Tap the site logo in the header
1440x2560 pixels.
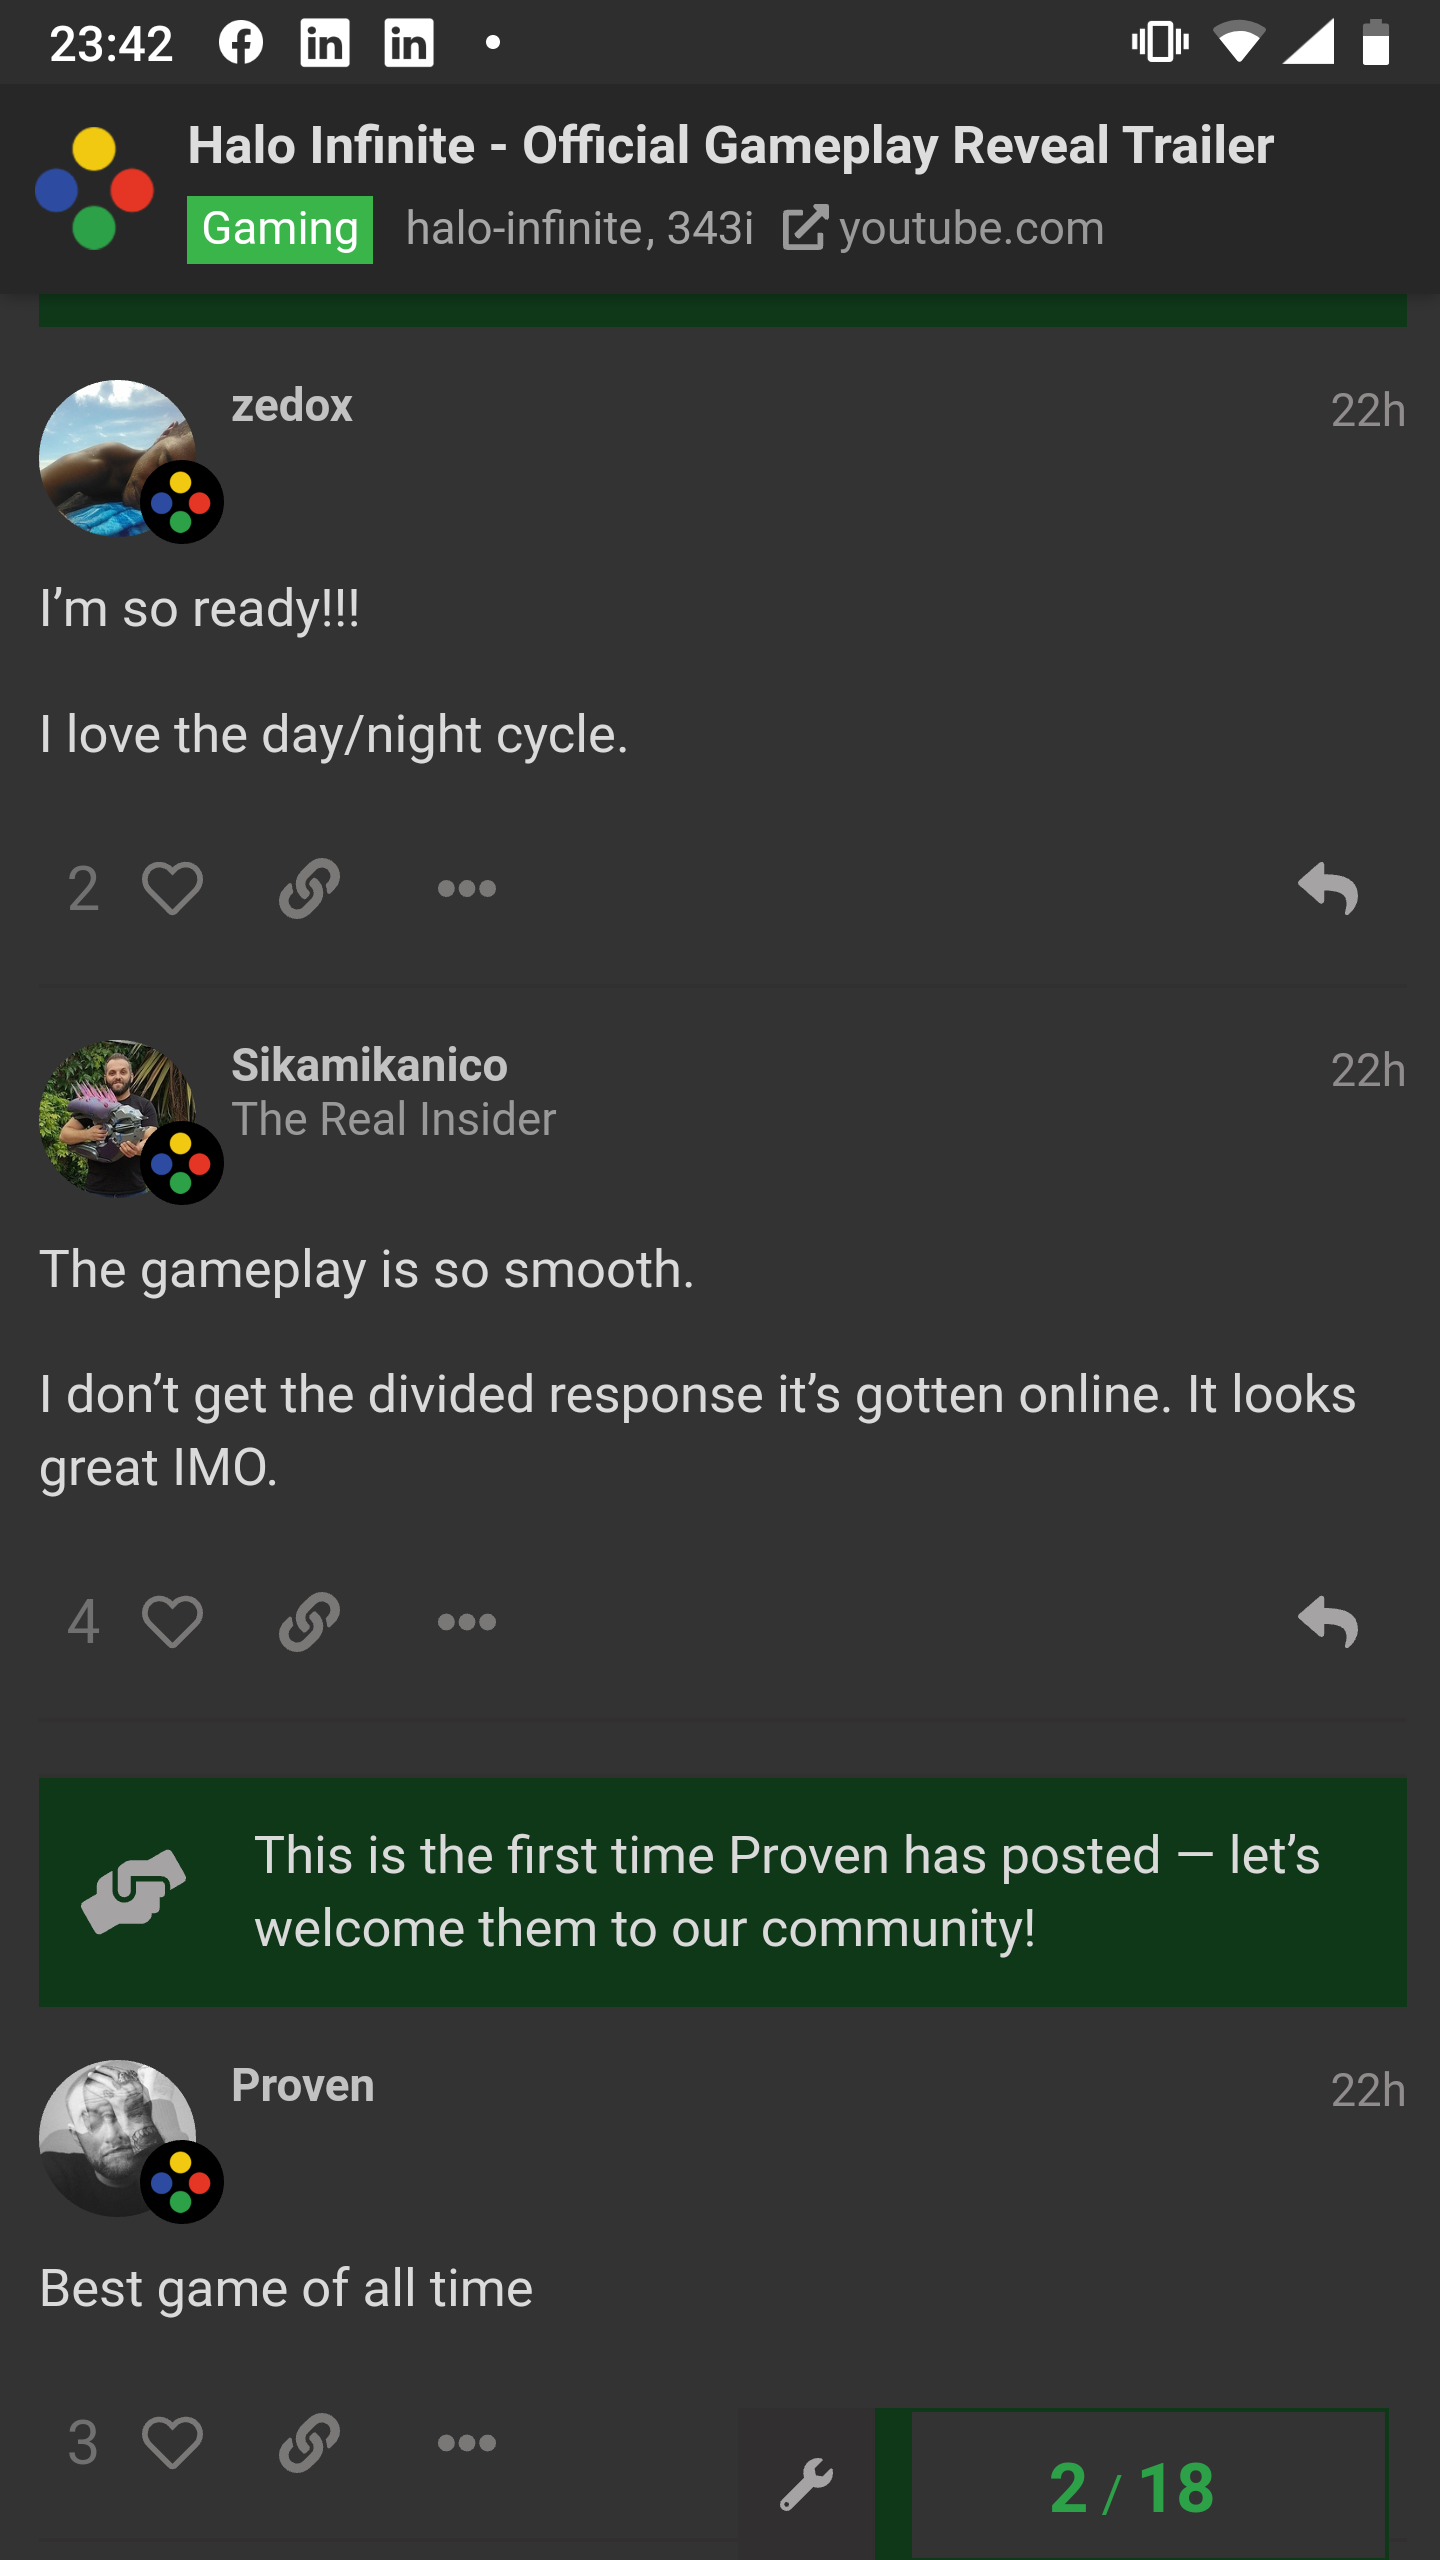94,188
